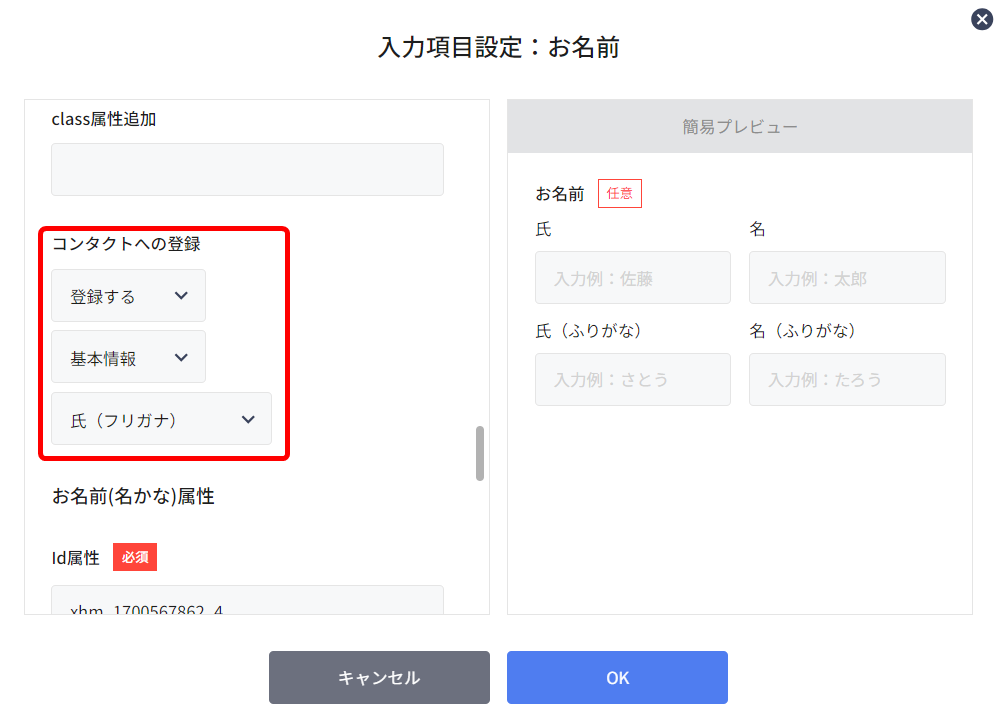Click the chevron arrow beside 氏（フリガナ）
This screenshot has height=720, width=999.
[x=248, y=419]
